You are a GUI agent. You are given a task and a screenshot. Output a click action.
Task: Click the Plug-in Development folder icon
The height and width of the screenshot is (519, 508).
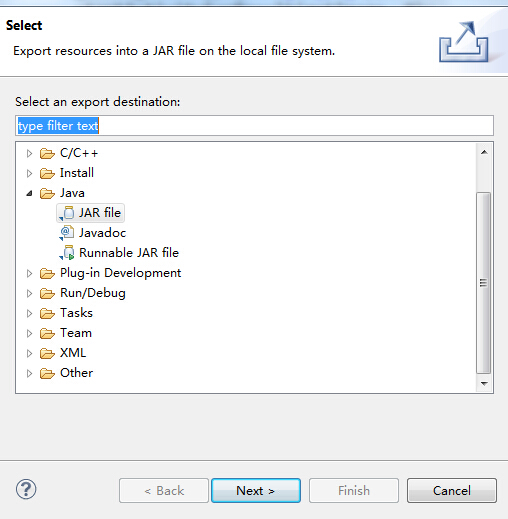tap(47, 274)
